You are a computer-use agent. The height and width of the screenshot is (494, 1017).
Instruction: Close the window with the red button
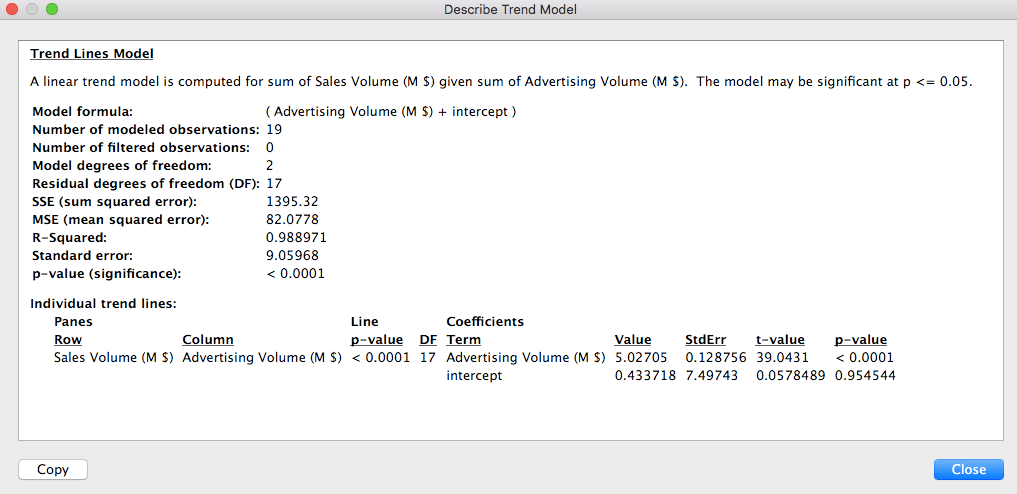[14, 9]
